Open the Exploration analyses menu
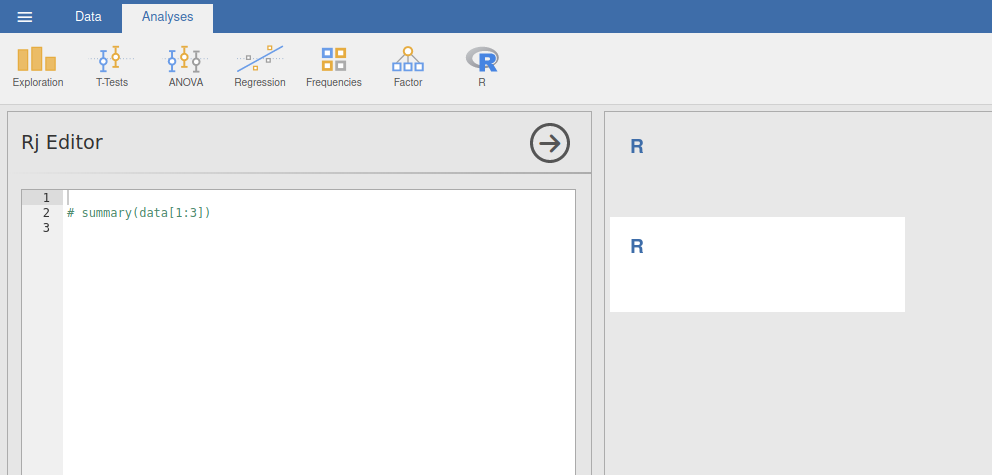992x475 pixels. (x=38, y=67)
